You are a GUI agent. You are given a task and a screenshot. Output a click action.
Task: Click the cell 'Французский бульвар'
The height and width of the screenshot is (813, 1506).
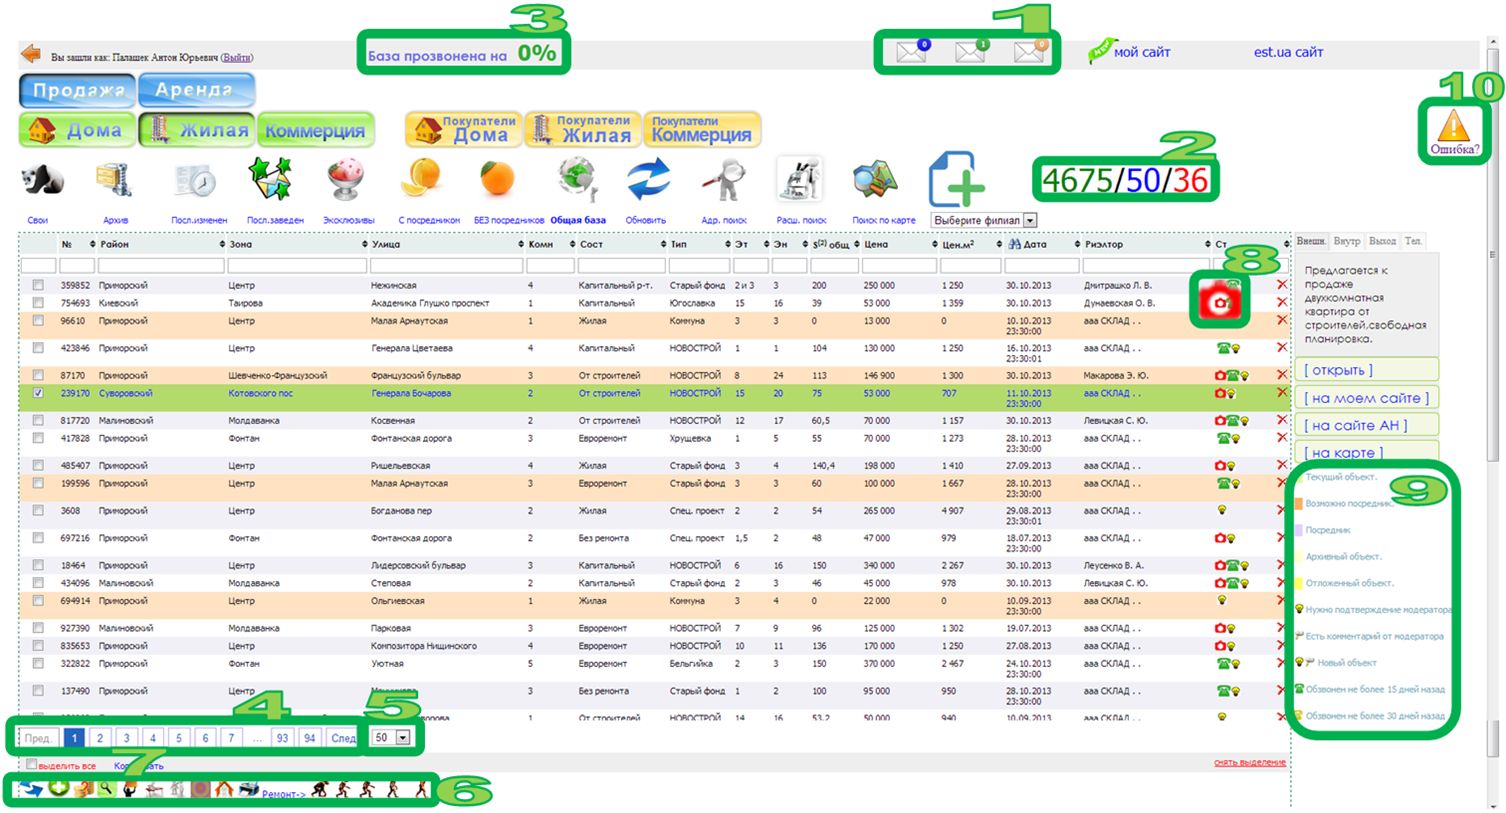(416, 376)
